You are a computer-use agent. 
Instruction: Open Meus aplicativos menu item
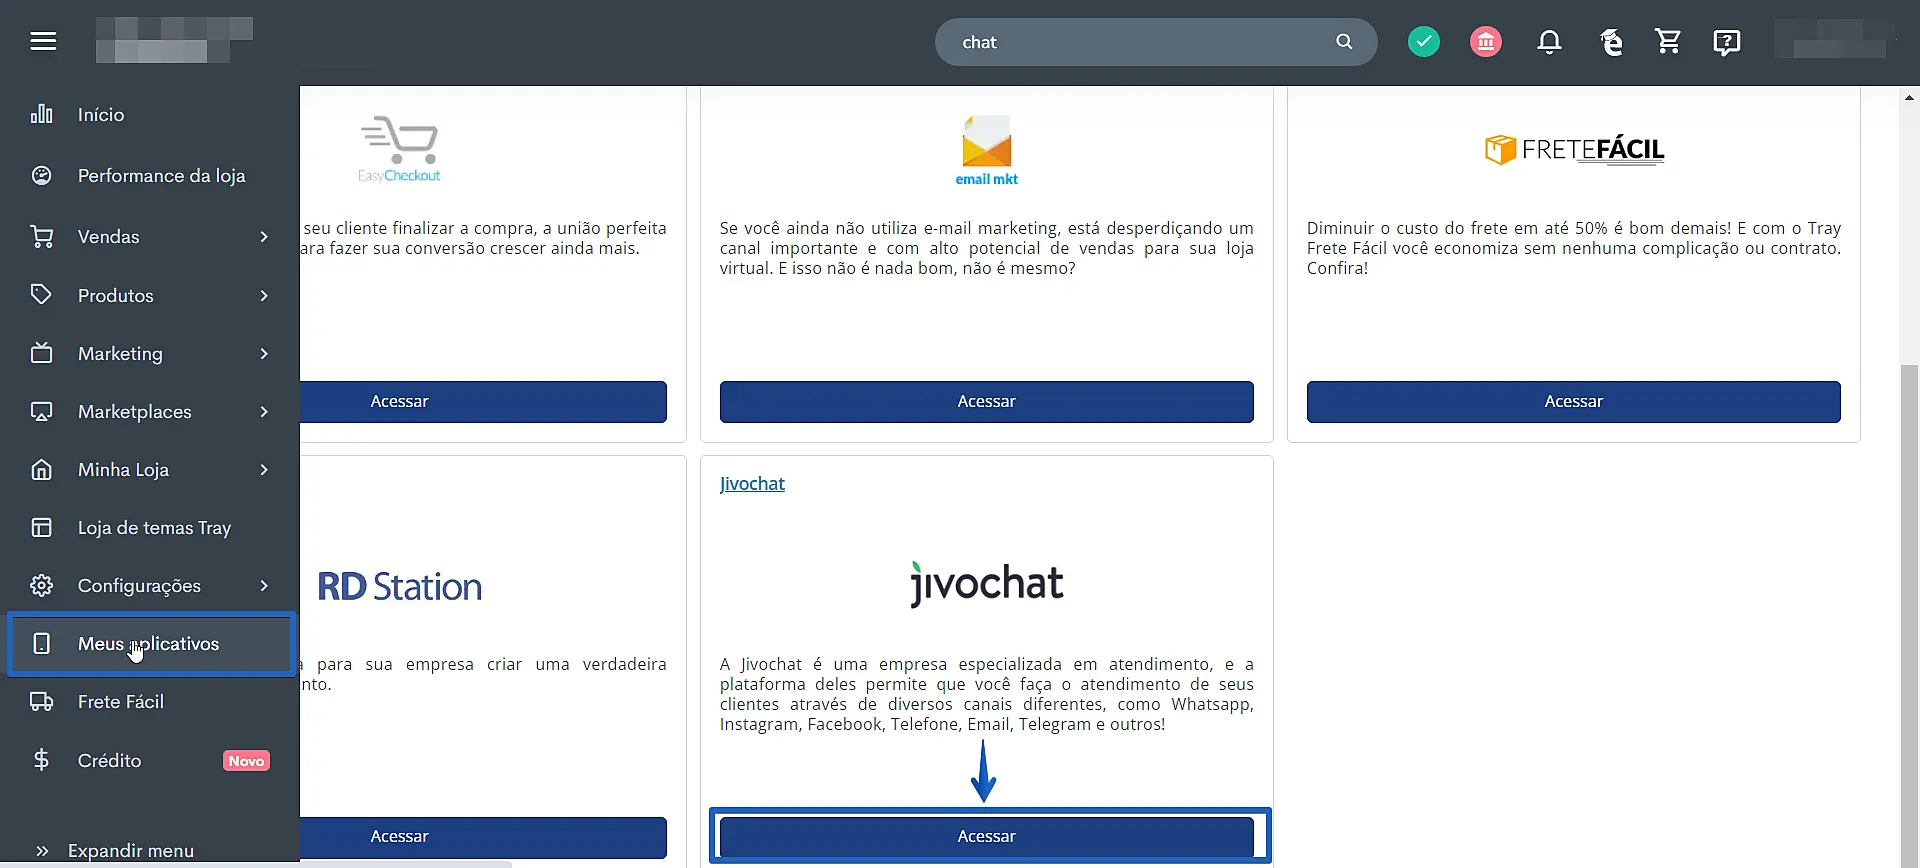click(150, 644)
